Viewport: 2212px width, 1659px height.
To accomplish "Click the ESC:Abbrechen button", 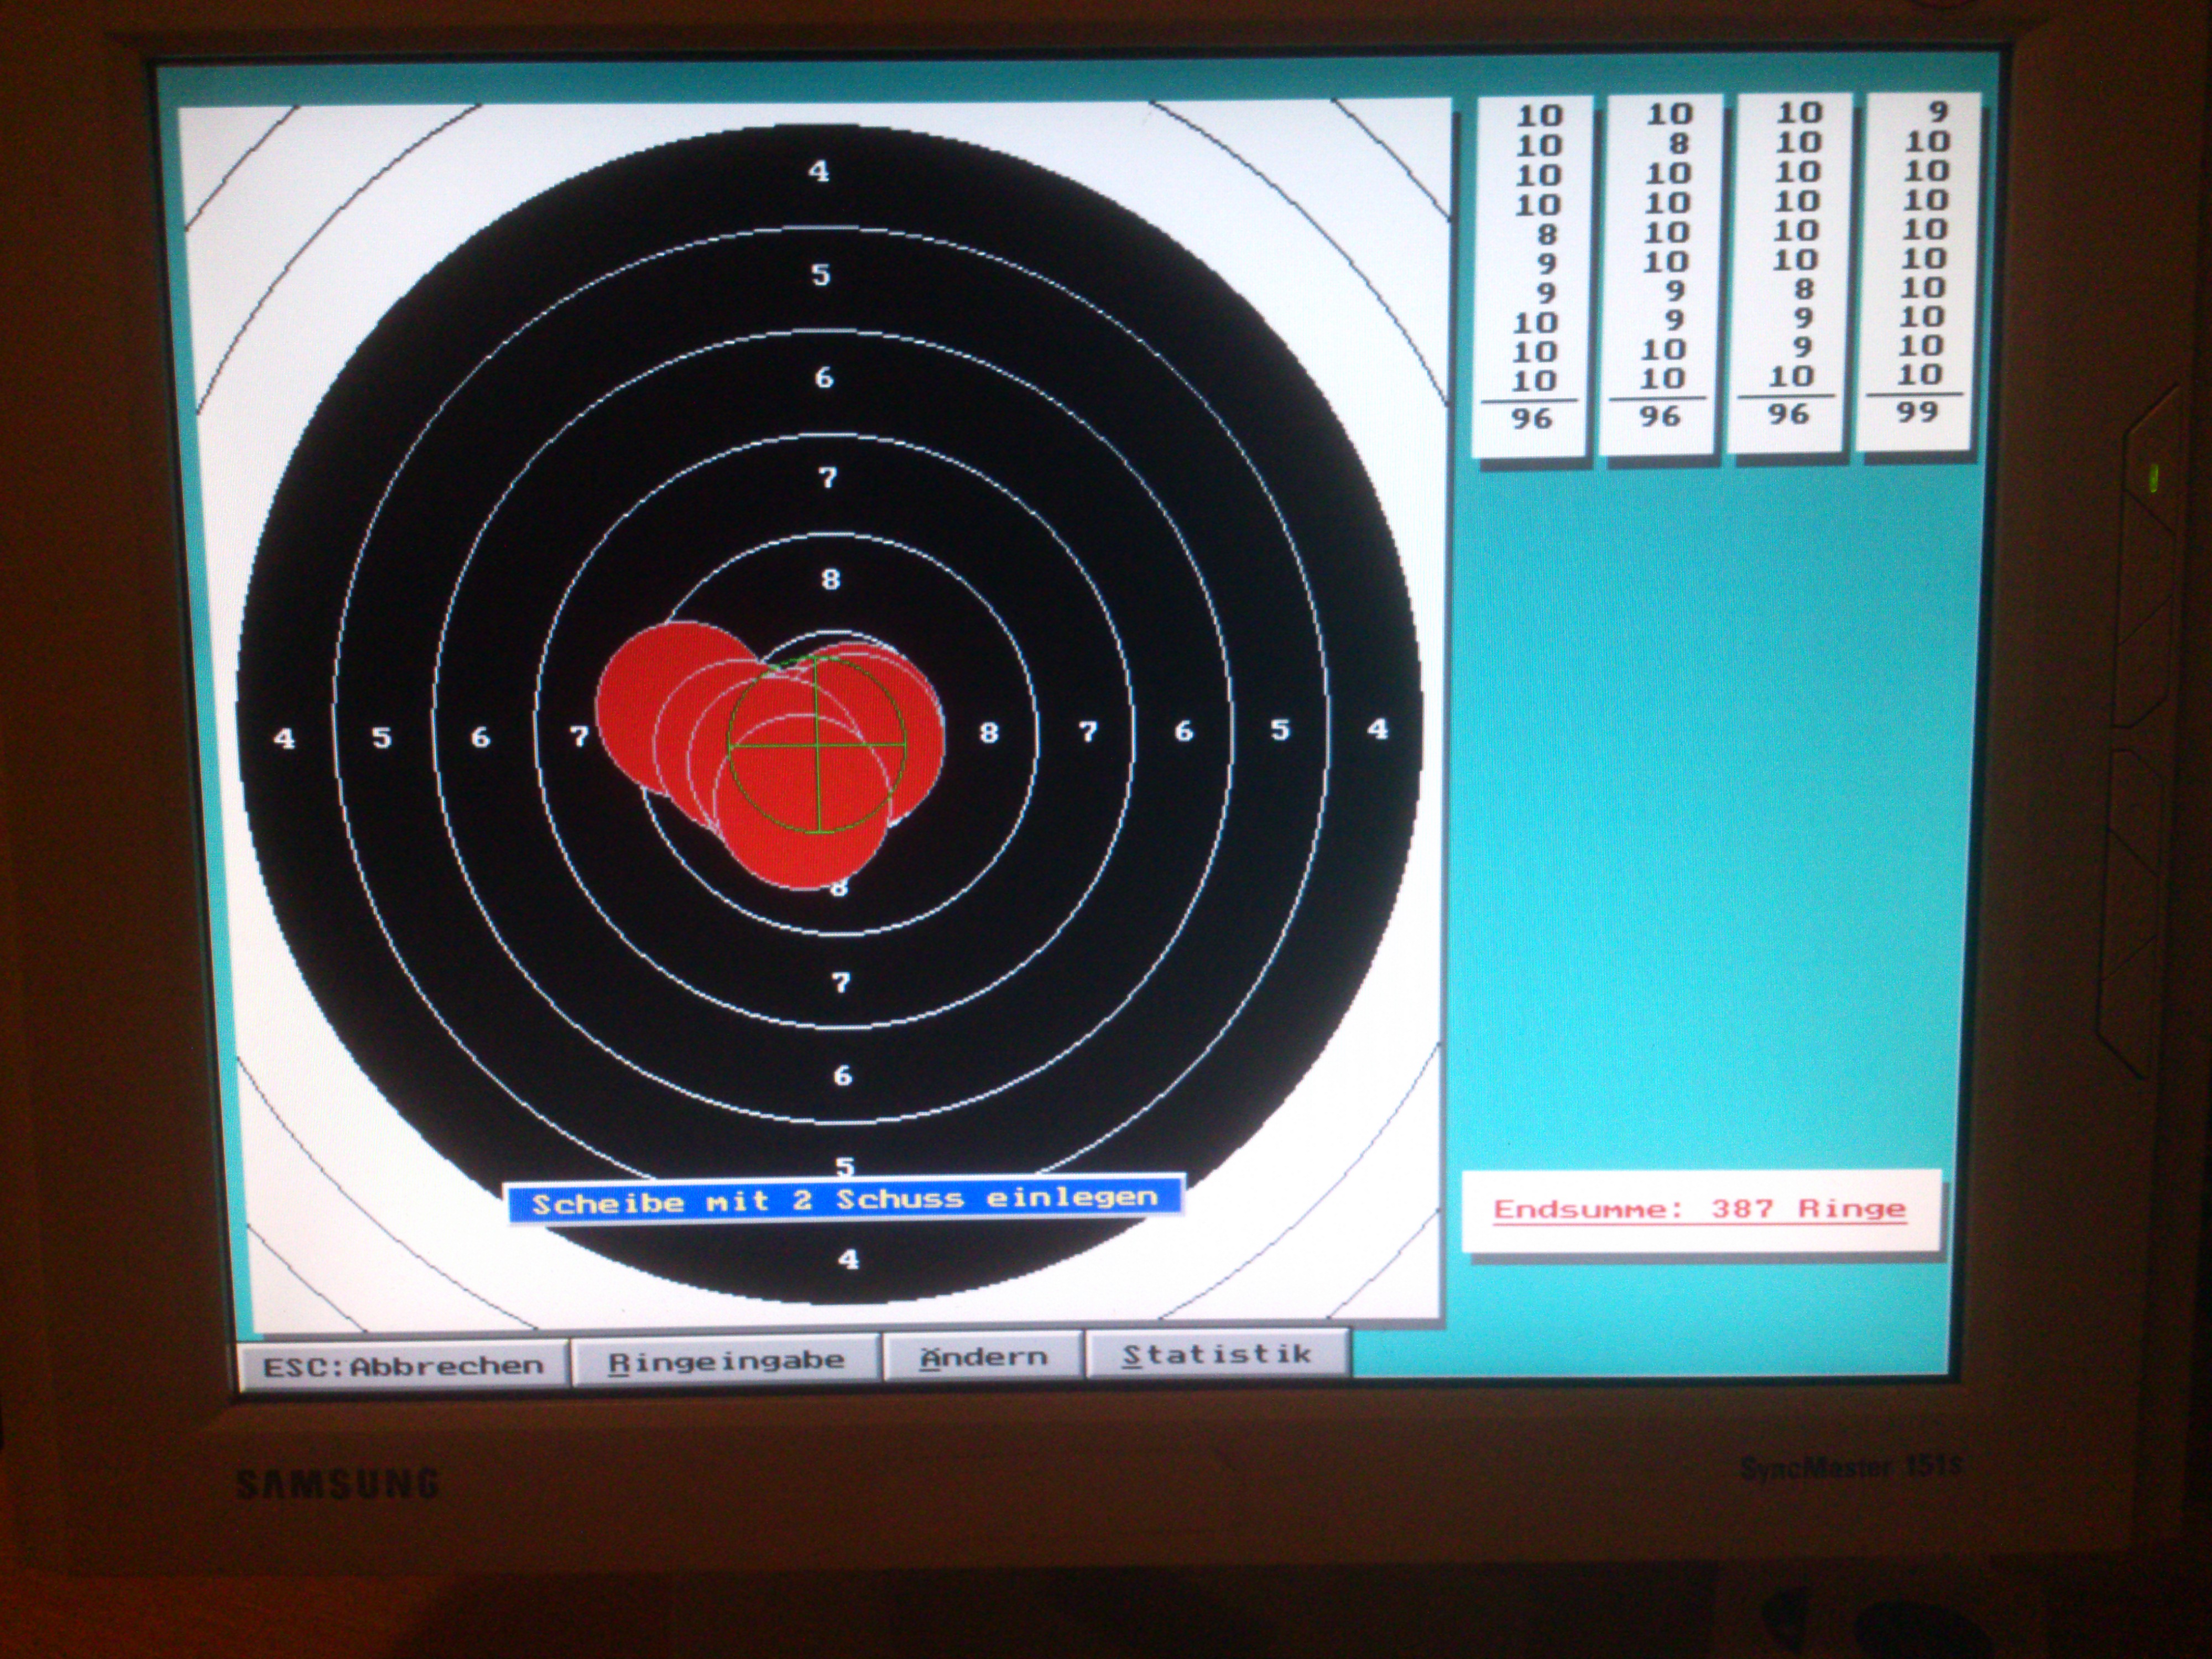I will (403, 1366).
